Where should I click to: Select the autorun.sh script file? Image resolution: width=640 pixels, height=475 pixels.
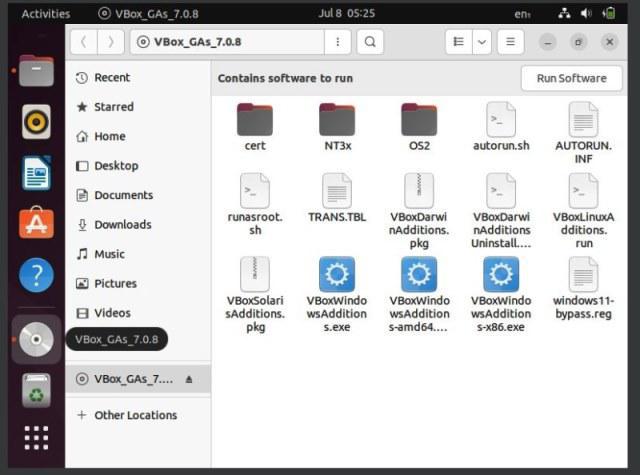point(501,127)
